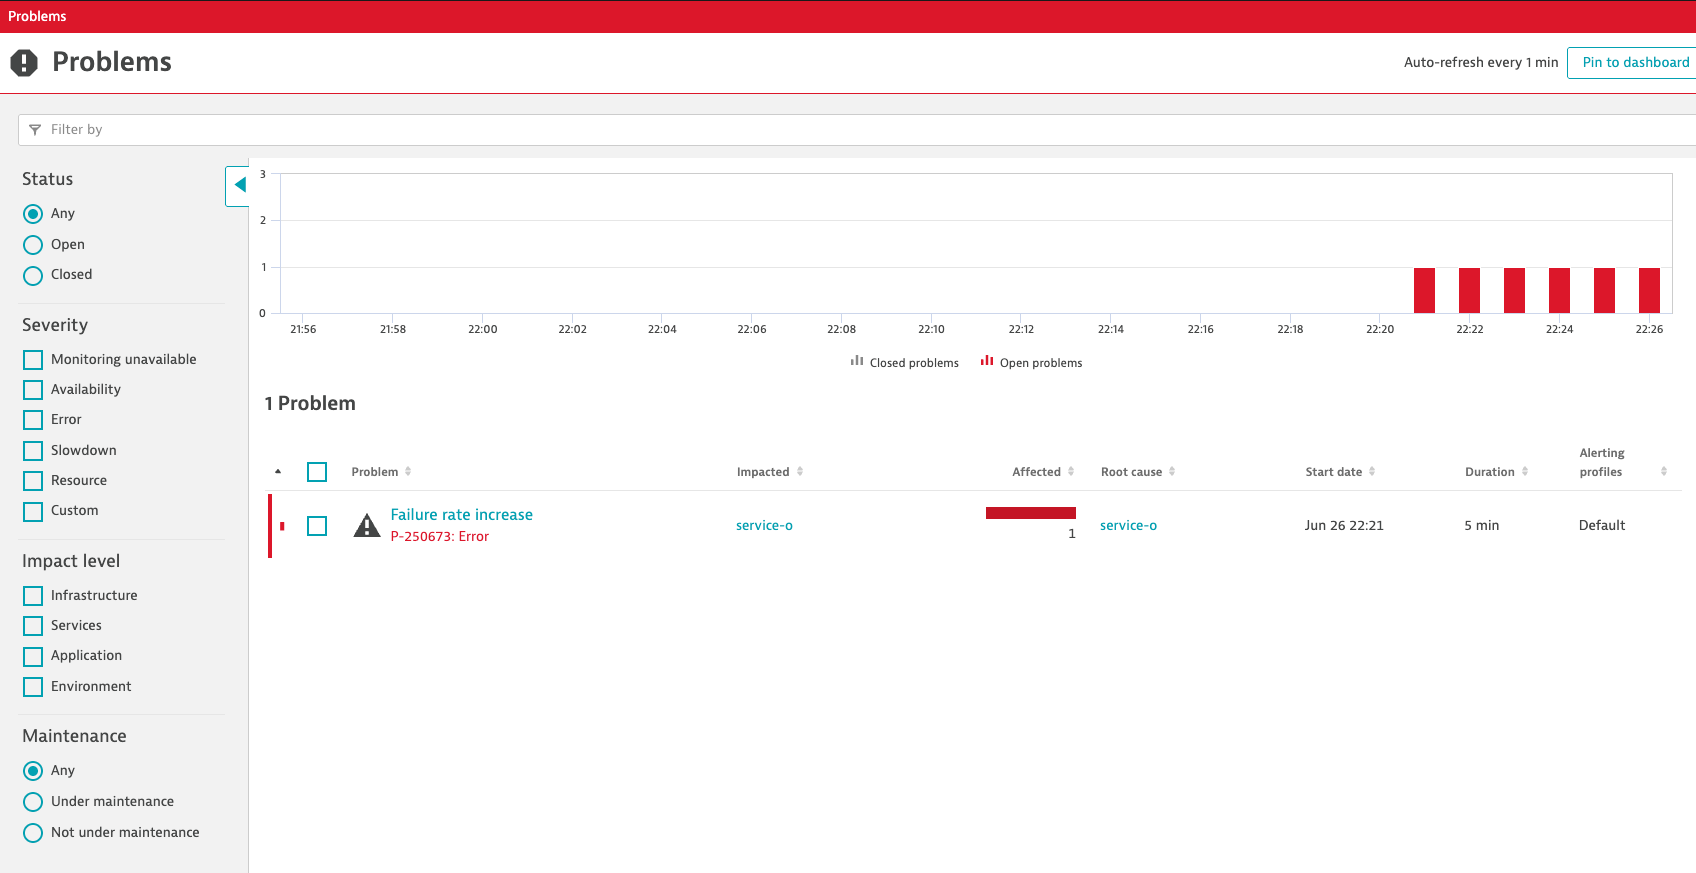The image size is (1696, 873).
Task: Toggle Closed problems chart legend
Action: (904, 363)
